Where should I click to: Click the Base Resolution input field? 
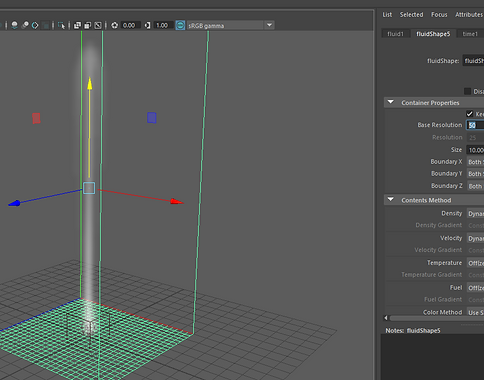475,125
